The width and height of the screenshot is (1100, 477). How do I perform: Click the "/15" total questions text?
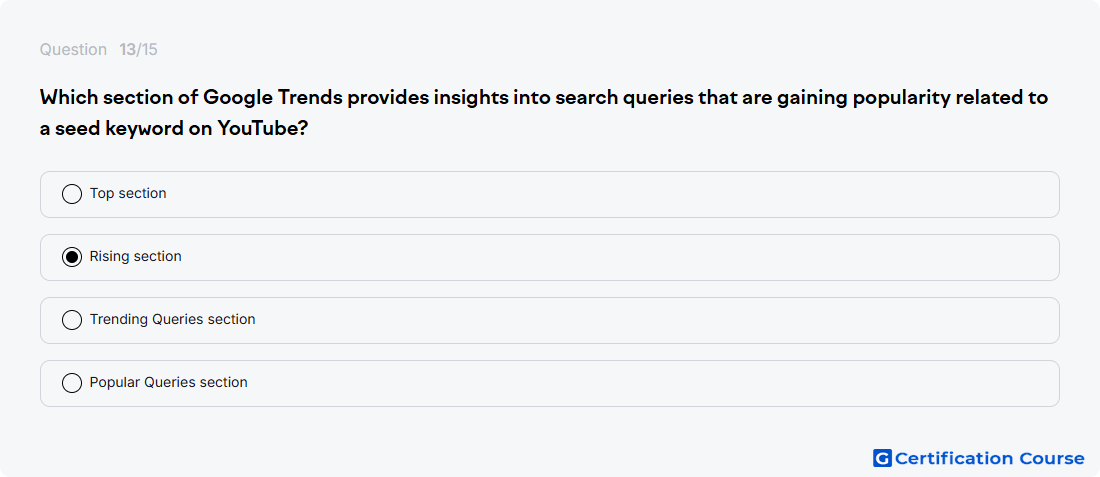click(x=147, y=50)
